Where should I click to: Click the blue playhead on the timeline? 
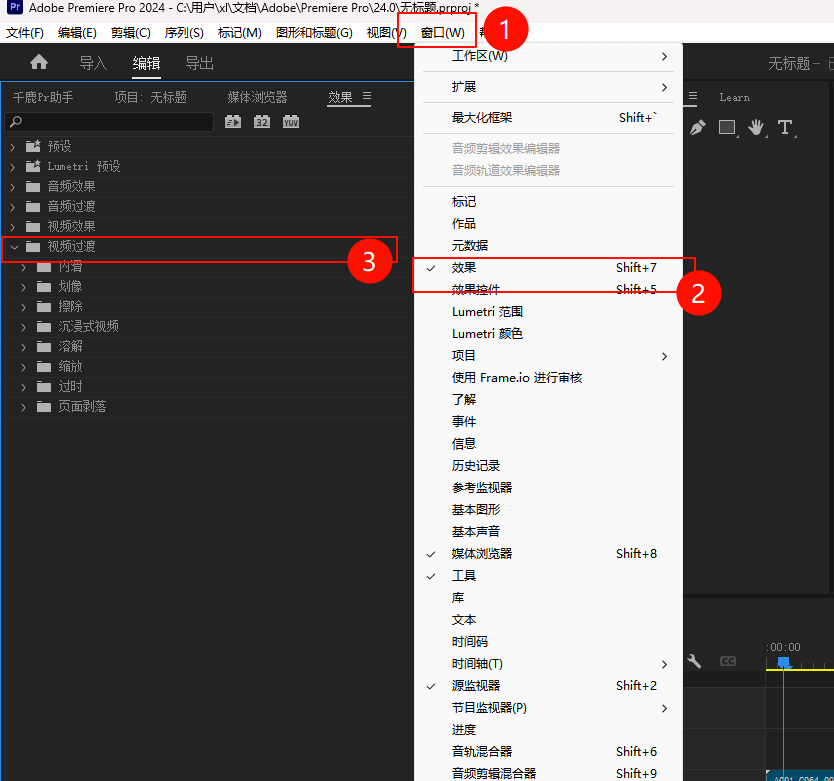pos(783,662)
